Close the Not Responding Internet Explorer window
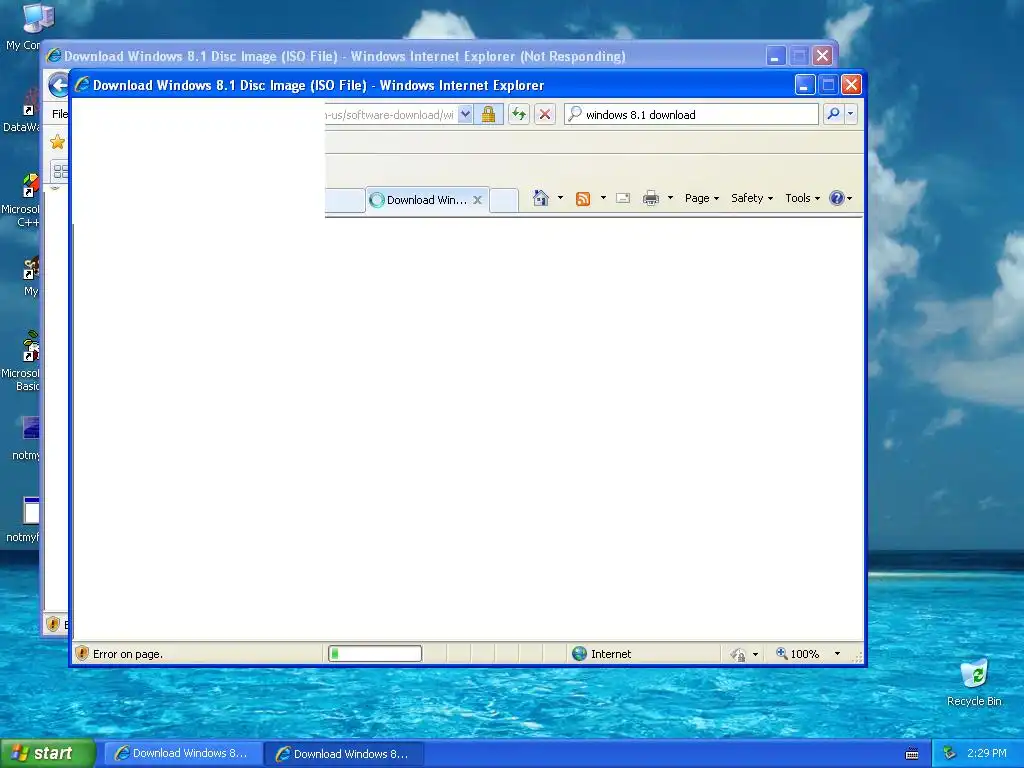 [x=823, y=56]
